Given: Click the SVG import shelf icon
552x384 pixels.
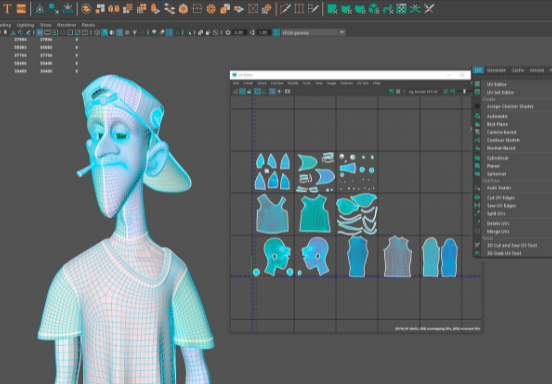Looking at the screenshot, I should pyautogui.click(x=21, y=8).
